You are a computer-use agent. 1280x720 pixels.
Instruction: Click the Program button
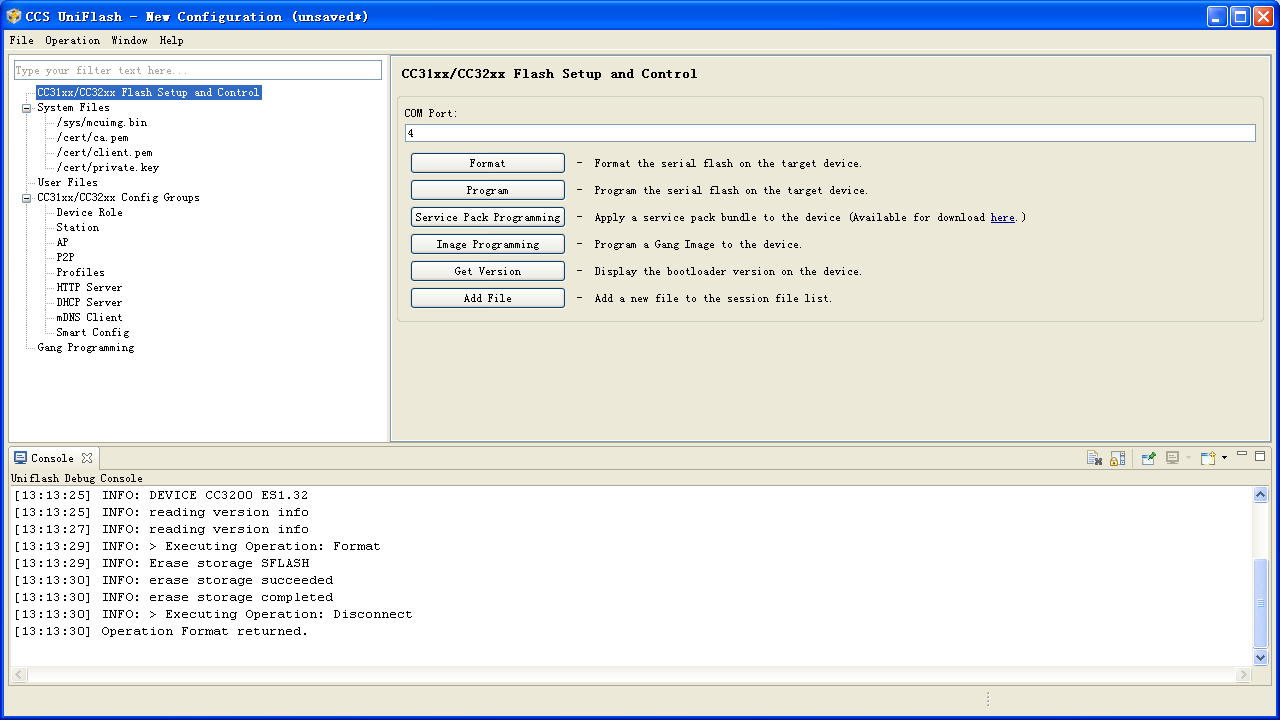[488, 190]
